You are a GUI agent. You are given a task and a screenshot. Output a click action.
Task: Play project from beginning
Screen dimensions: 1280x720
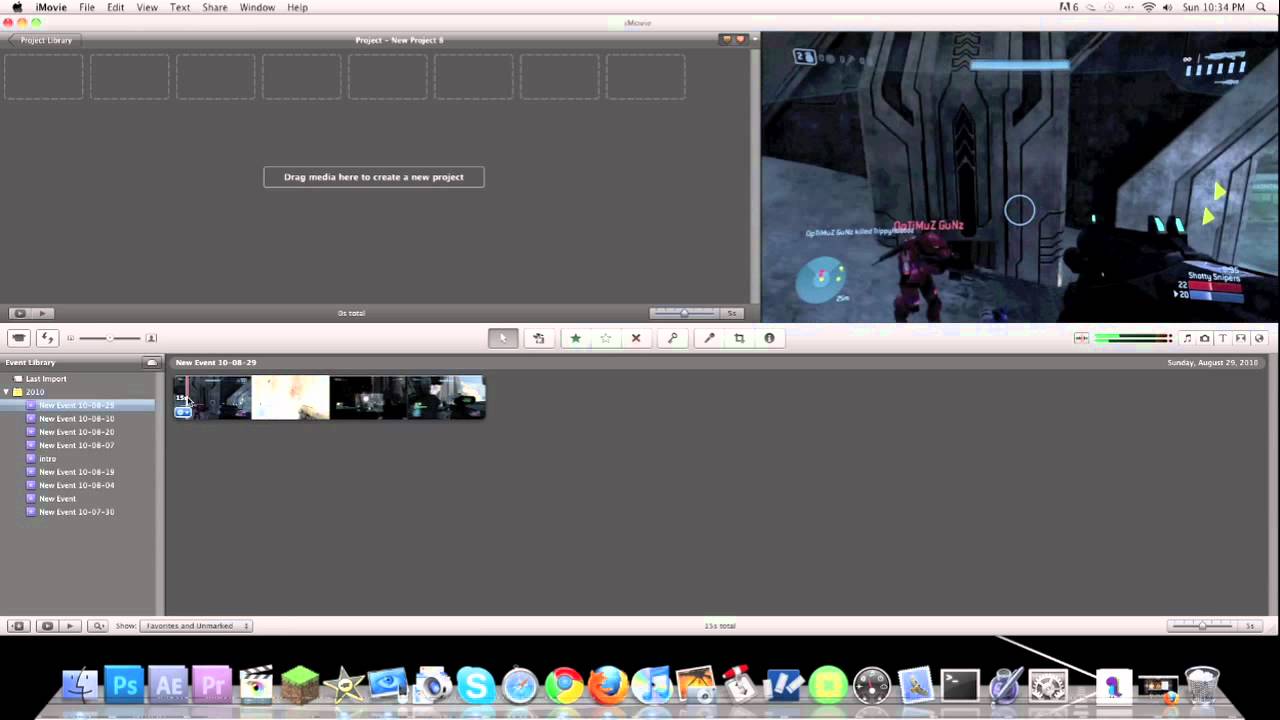coord(42,313)
